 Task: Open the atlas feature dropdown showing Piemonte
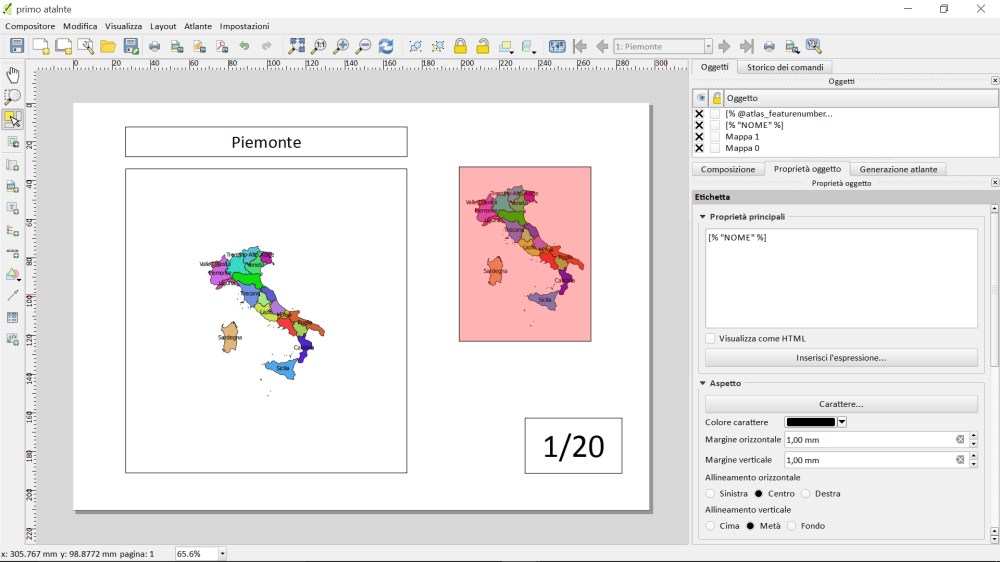pyautogui.click(x=708, y=46)
